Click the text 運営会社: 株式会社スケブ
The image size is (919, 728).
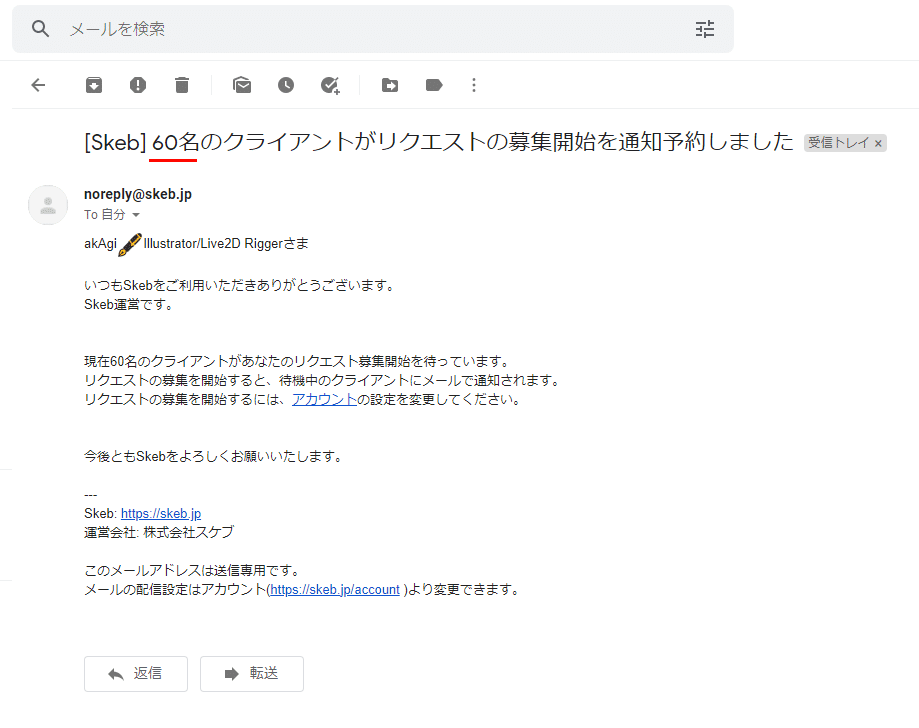point(159,533)
